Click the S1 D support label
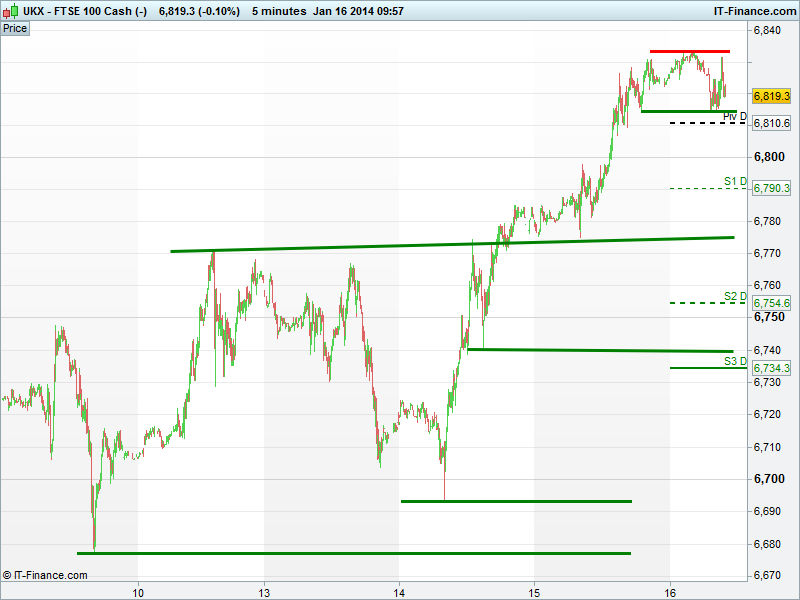800x600 pixels. click(735, 181)
